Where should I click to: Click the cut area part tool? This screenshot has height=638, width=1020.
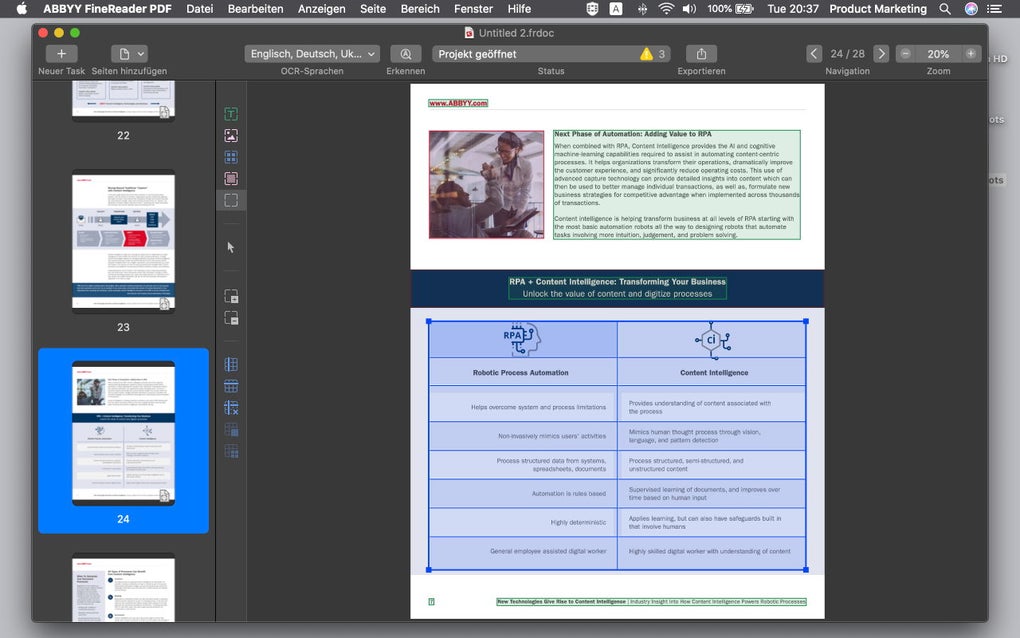[231, 318]
